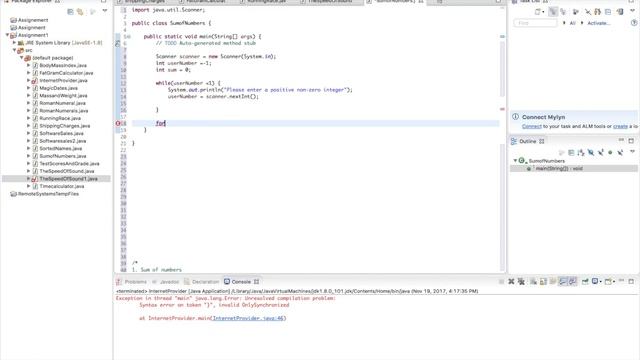Select RemoteSystemsTempFiles project
Screen dimensions: 640x360
(x=48, y=194)
